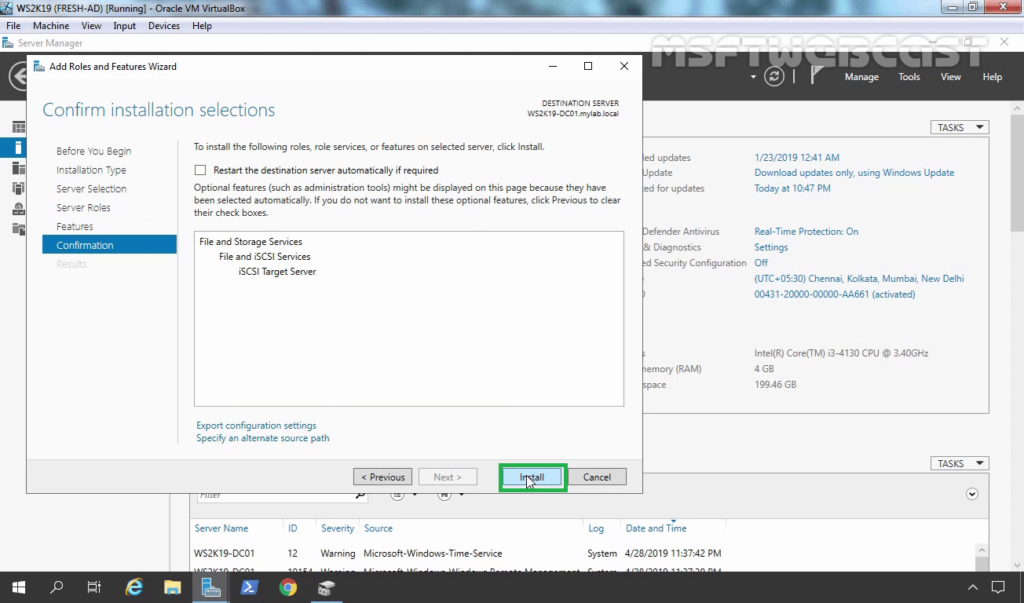The width and height of the screenshot is (1024, 603).
Task: Open VirtualBox Input menu
Action: [x=124, y=25]
